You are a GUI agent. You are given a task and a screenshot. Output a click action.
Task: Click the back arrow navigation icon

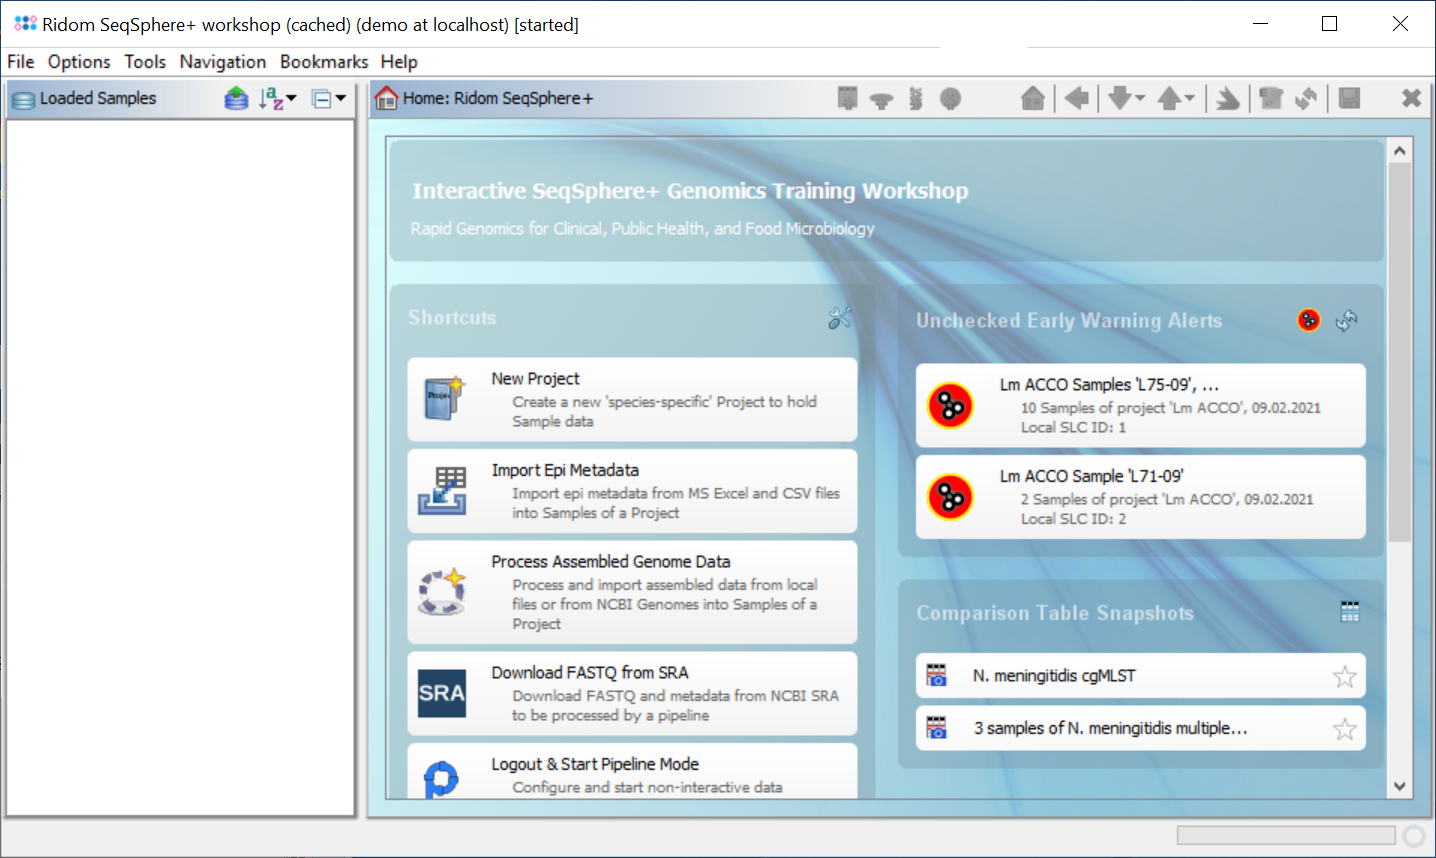1077,98
